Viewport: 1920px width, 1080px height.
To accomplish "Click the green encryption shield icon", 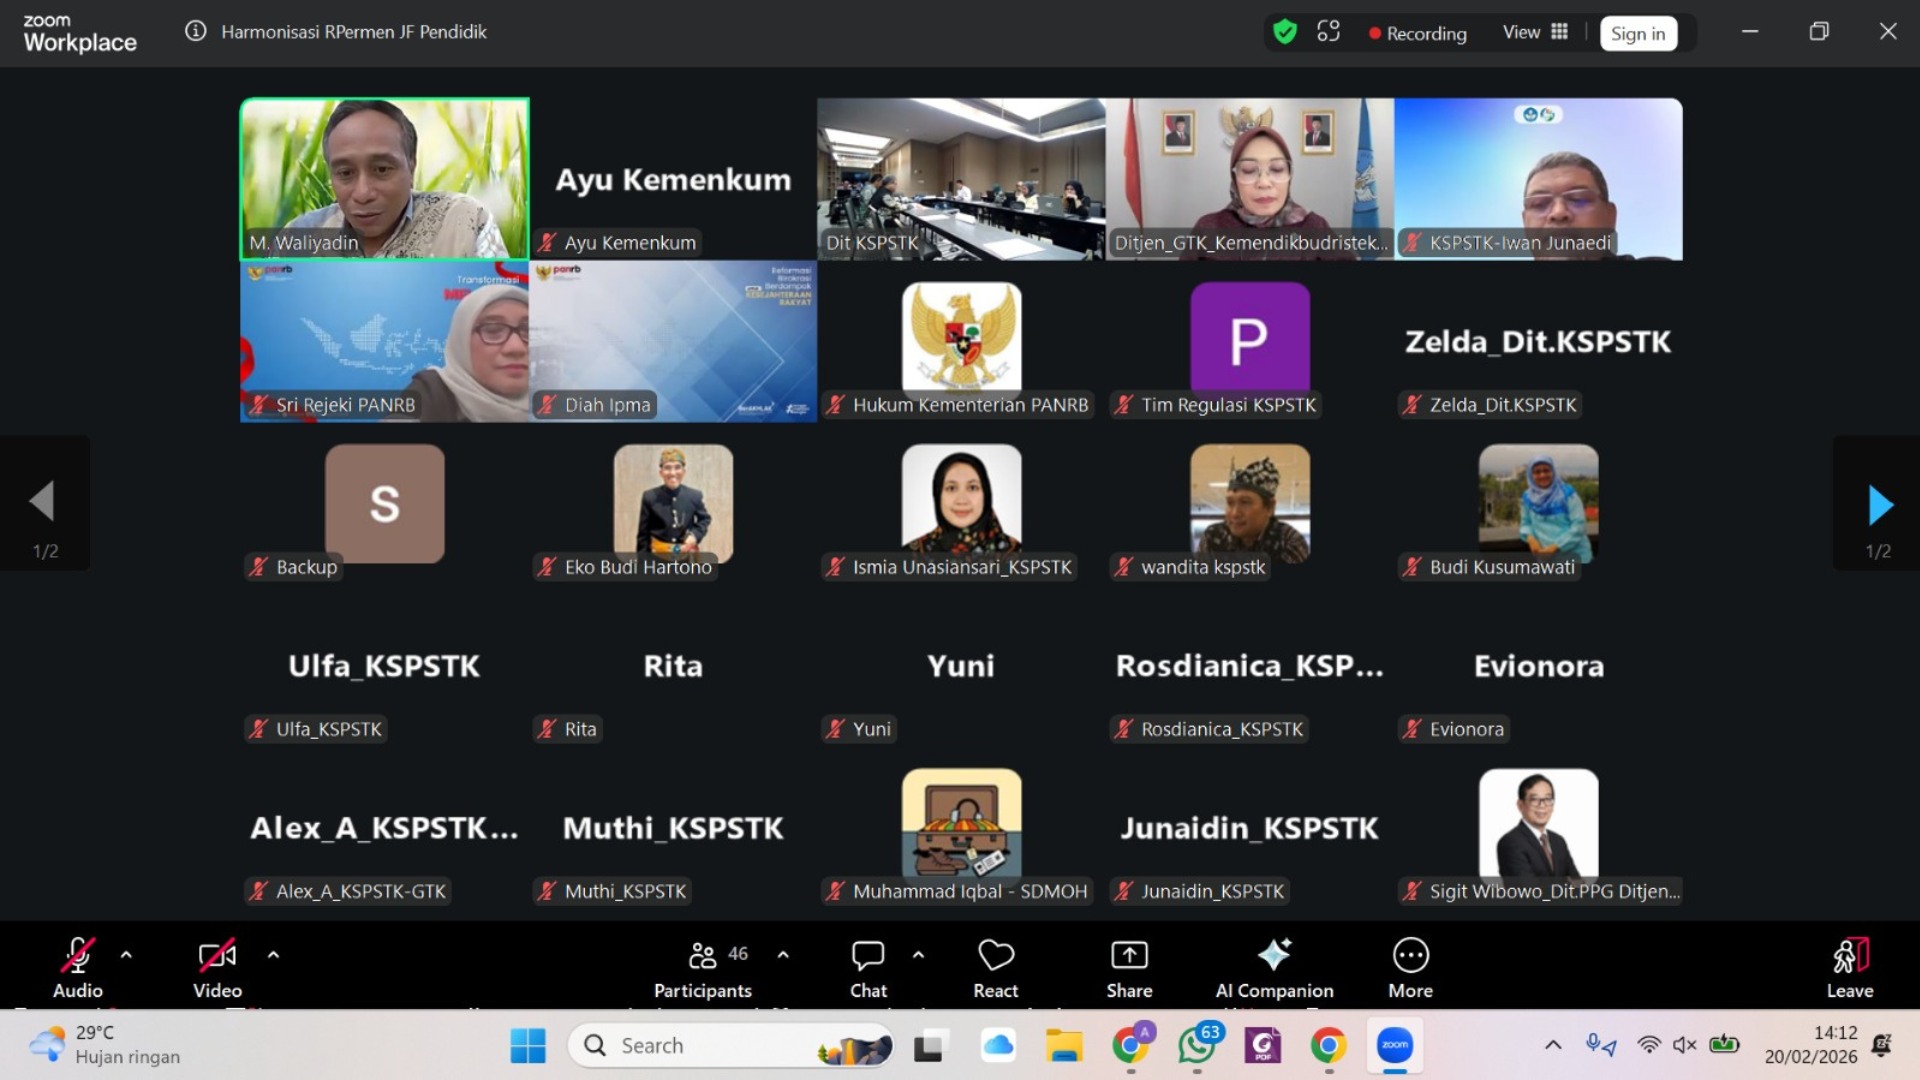I will click(x=1285, y=33).
